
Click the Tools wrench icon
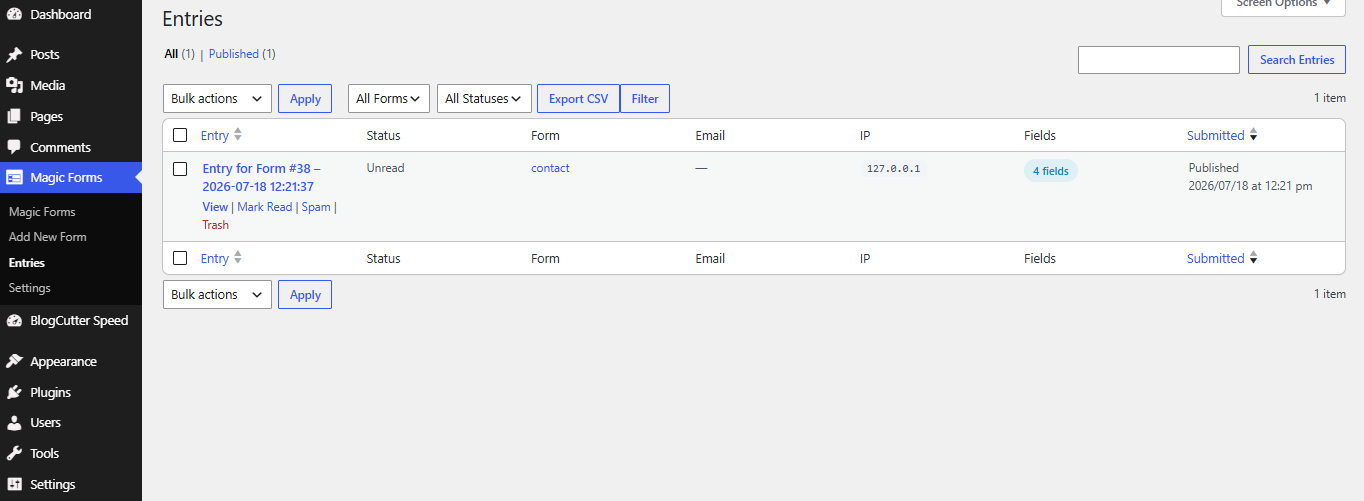pos(14,454)
